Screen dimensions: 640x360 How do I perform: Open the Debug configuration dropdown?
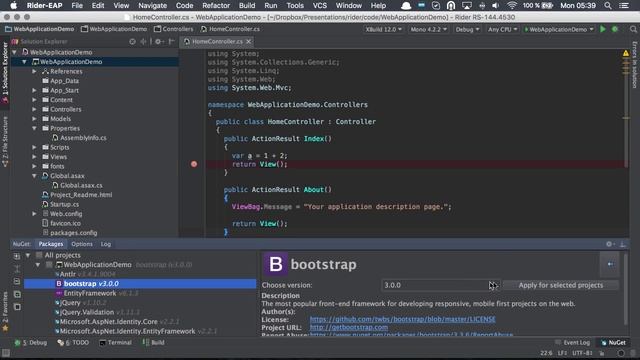pos(467,29)
